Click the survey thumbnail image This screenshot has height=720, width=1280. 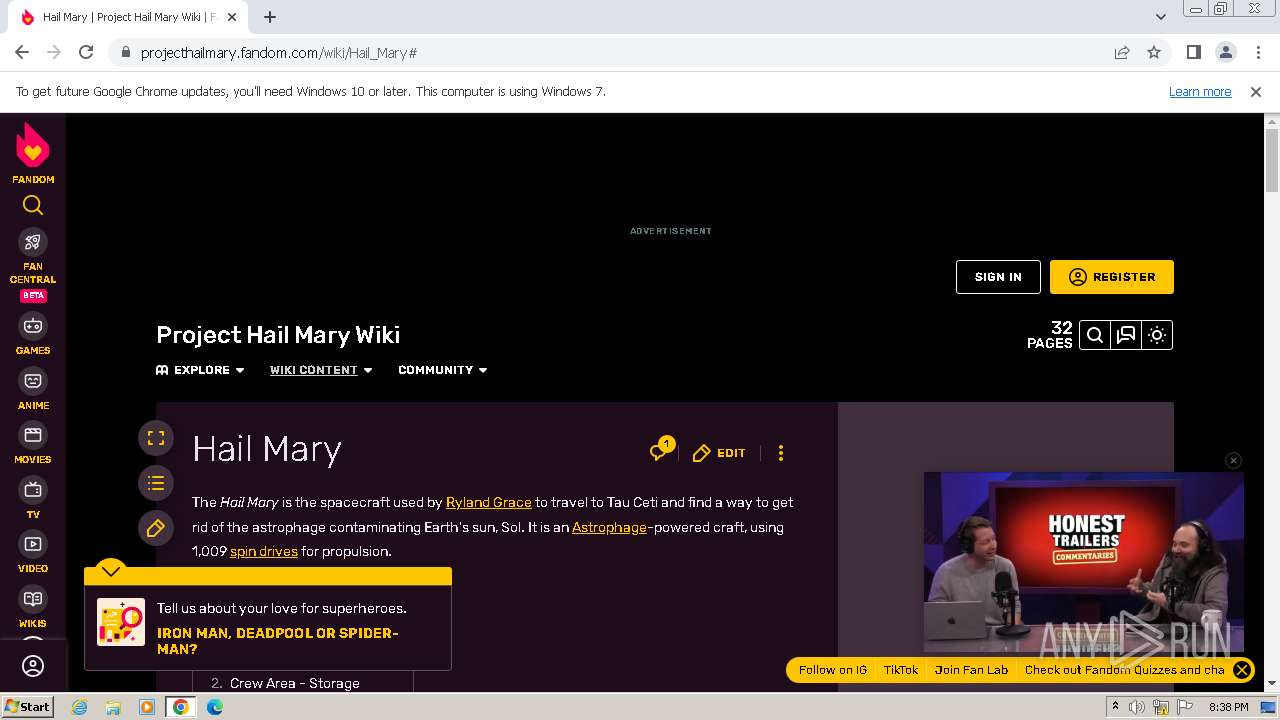tap(121, 622)
